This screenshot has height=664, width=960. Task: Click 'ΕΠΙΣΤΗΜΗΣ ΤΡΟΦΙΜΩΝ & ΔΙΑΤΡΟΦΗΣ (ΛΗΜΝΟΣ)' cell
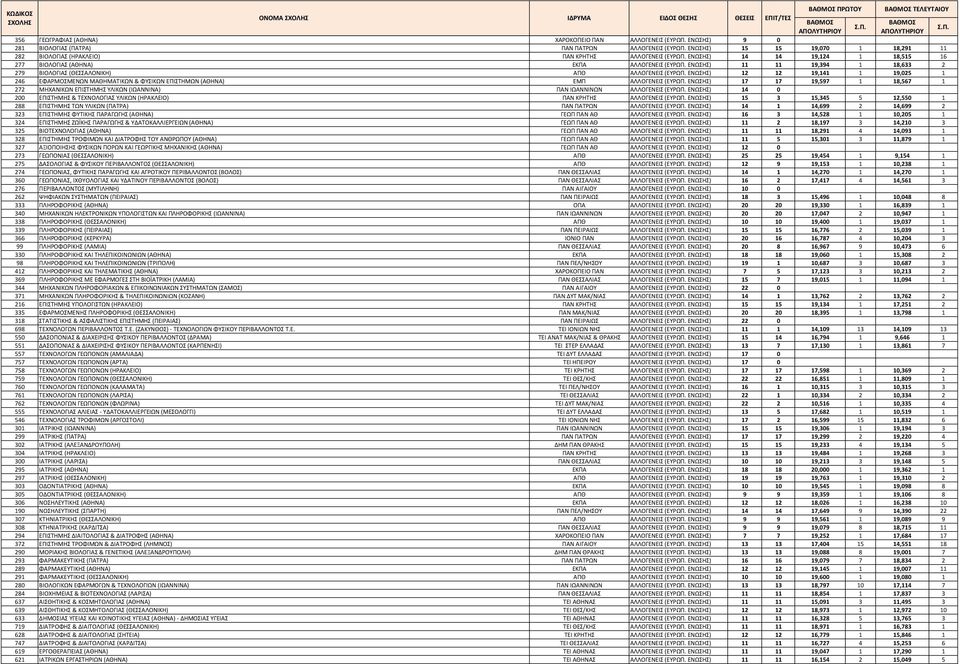pyautogui.click(x=283, y=543)
